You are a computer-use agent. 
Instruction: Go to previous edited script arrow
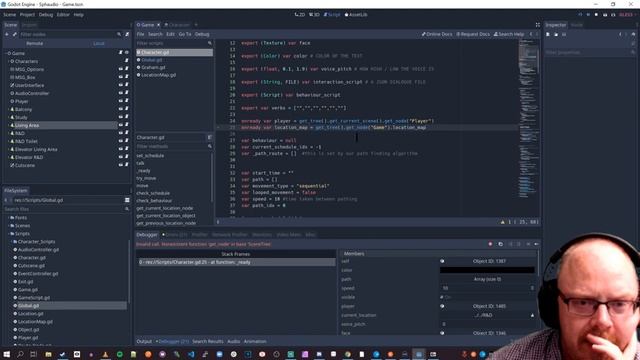click(x=531, y=34)
